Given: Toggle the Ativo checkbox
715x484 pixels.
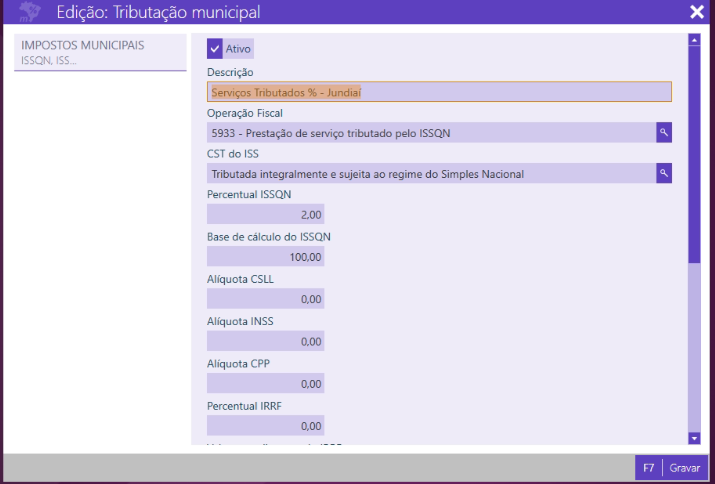Looking at the screenshot, I should coord(215,49).
